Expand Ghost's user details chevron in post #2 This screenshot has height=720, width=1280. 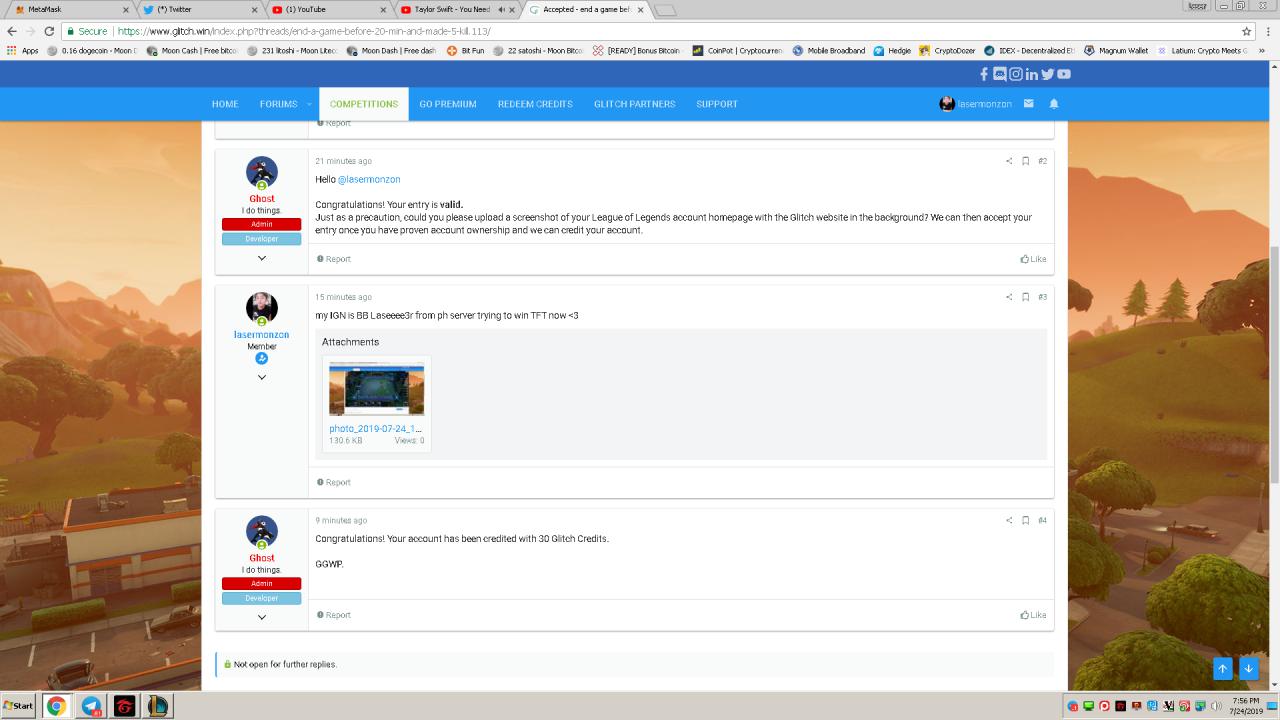262,258
